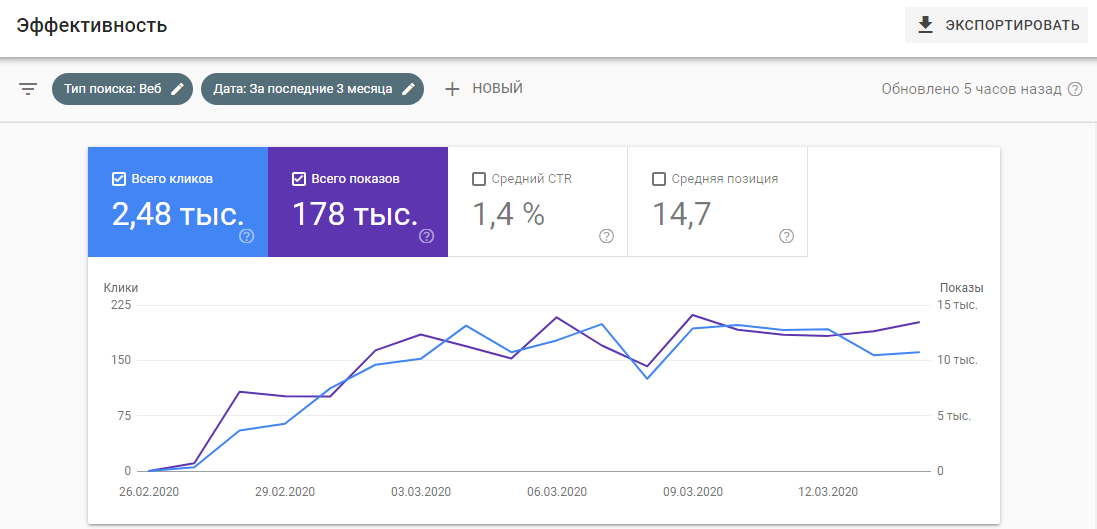This screenshot has width=1097, height=529.
Task: Open the Дата: За последние 3 месяца chip
Action: point(305,89)
